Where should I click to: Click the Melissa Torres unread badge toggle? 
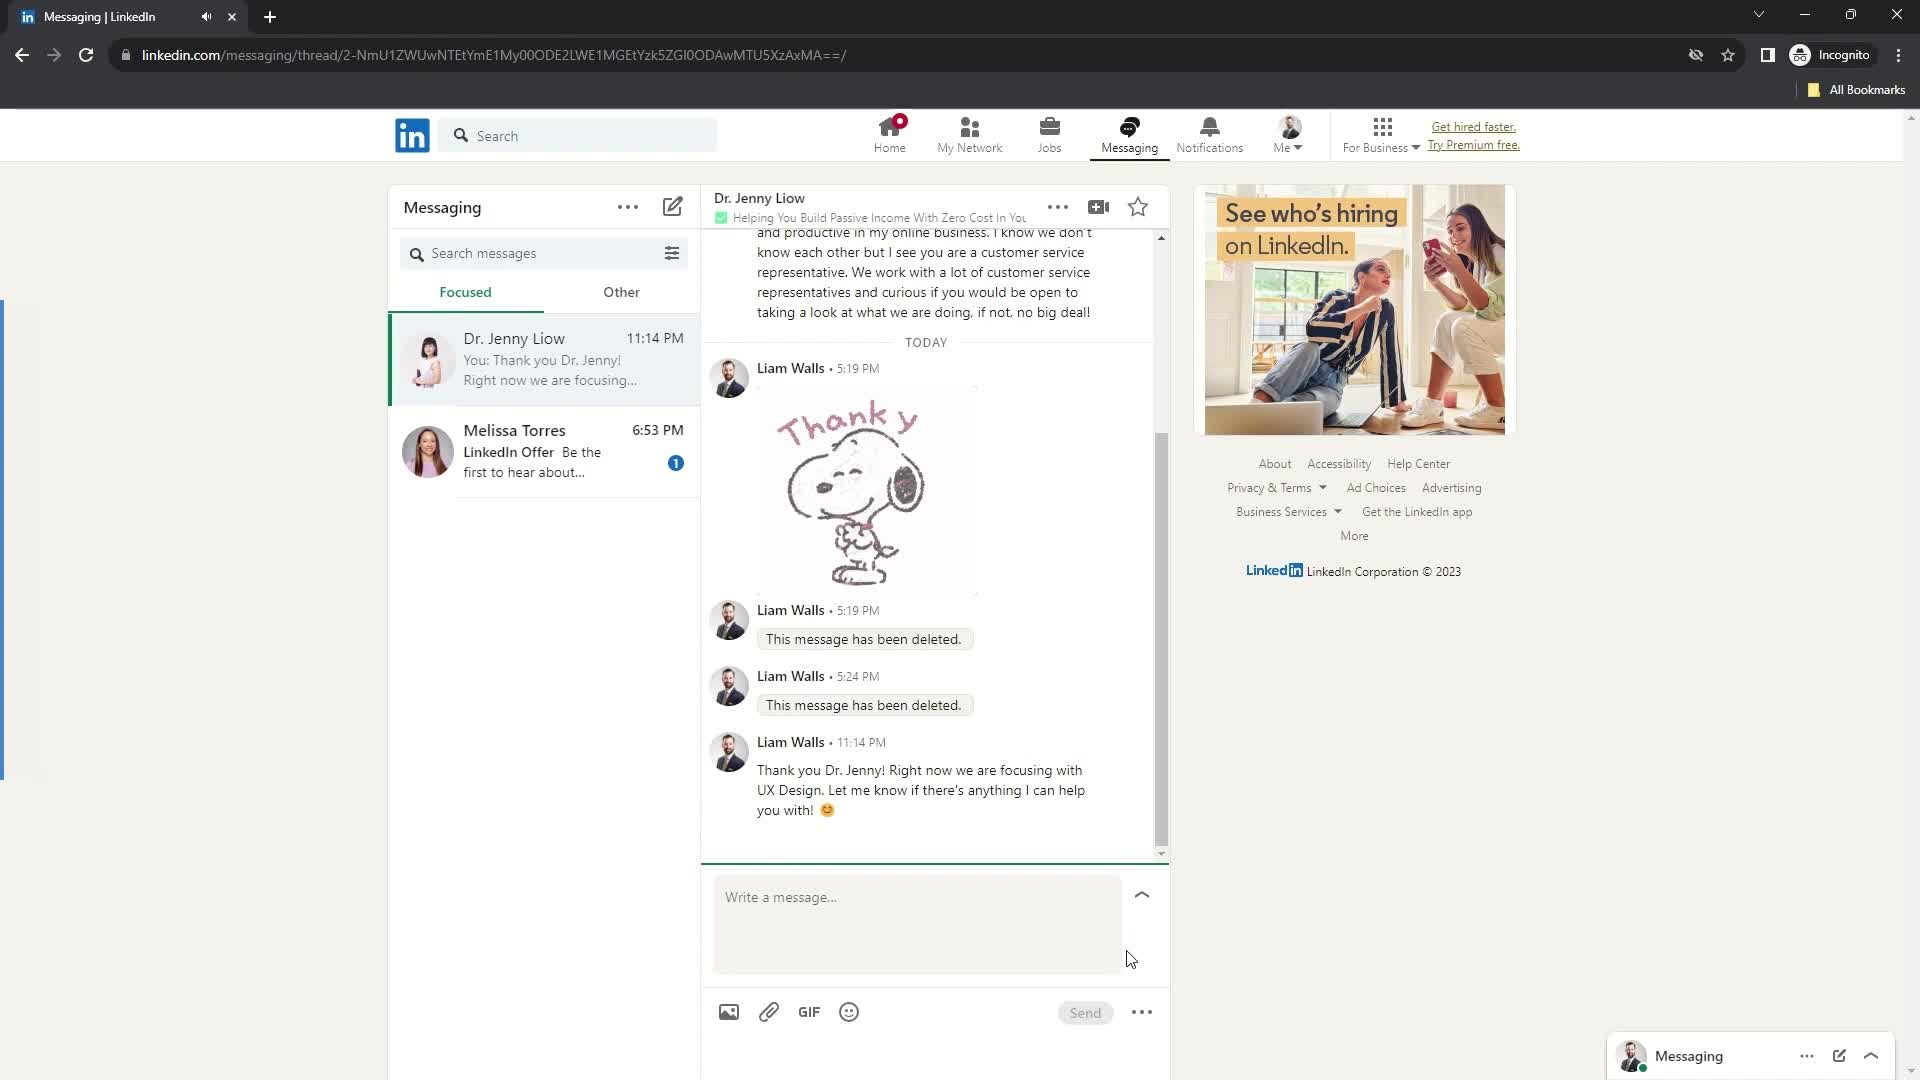click(x=676, y=463)
